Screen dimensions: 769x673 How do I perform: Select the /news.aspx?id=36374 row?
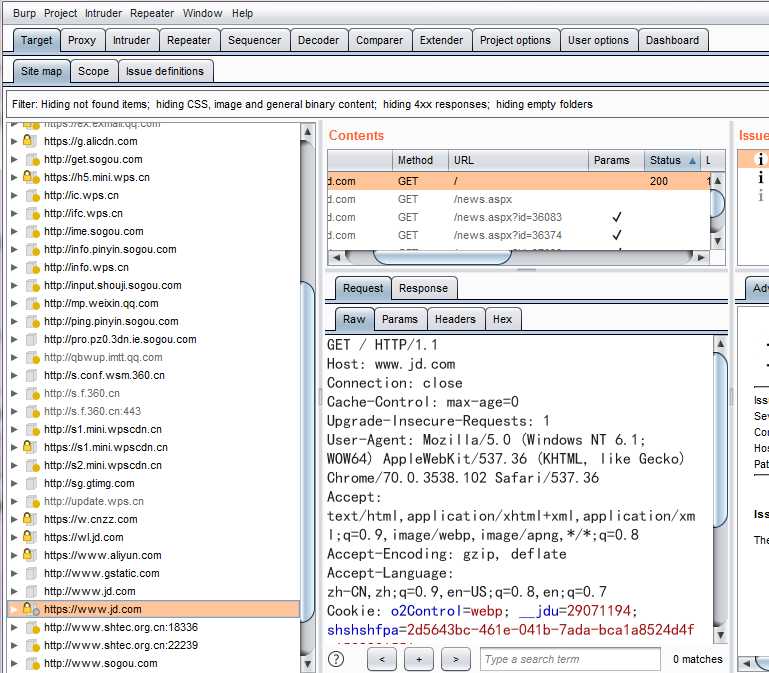(519, 235)
